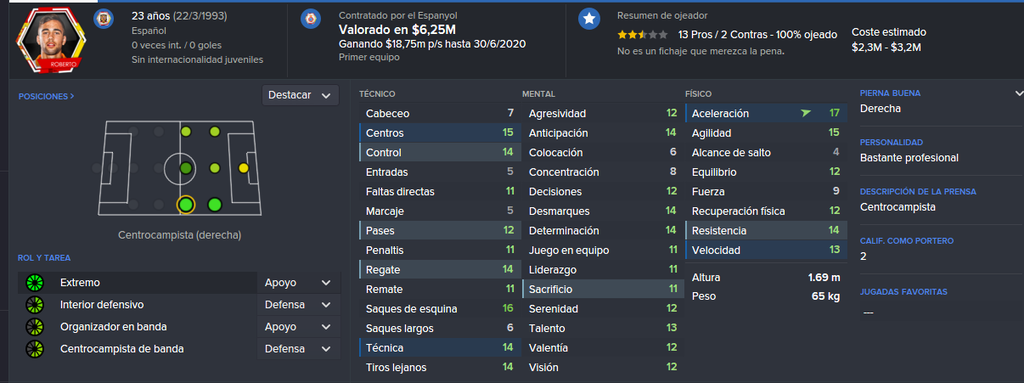
Task: Click the Extremo role suitability circle icon
Action: point(34,283)
